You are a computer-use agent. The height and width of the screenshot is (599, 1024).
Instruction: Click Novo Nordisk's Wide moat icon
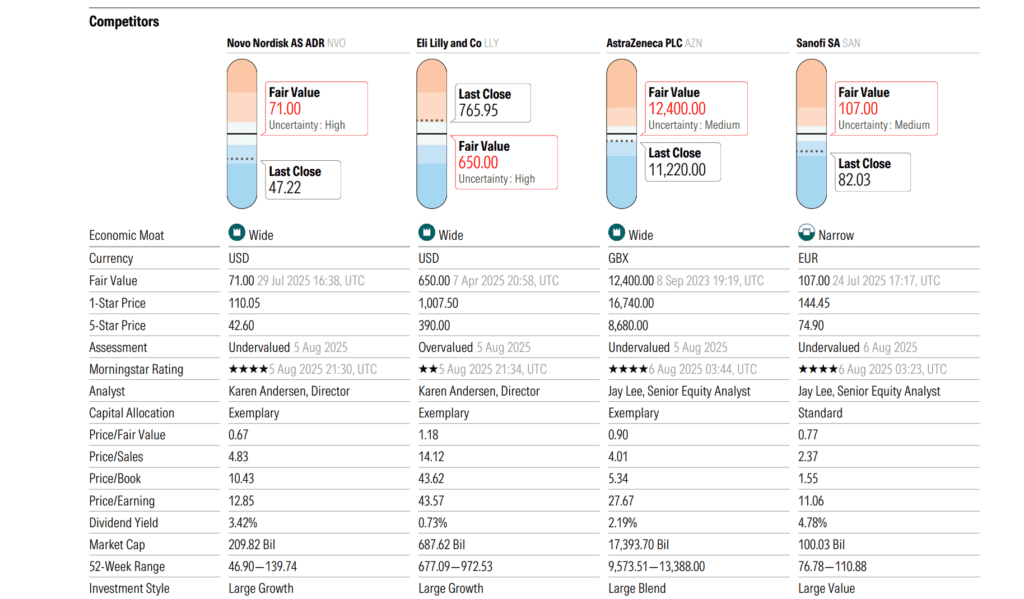click(x=237, y=235)
